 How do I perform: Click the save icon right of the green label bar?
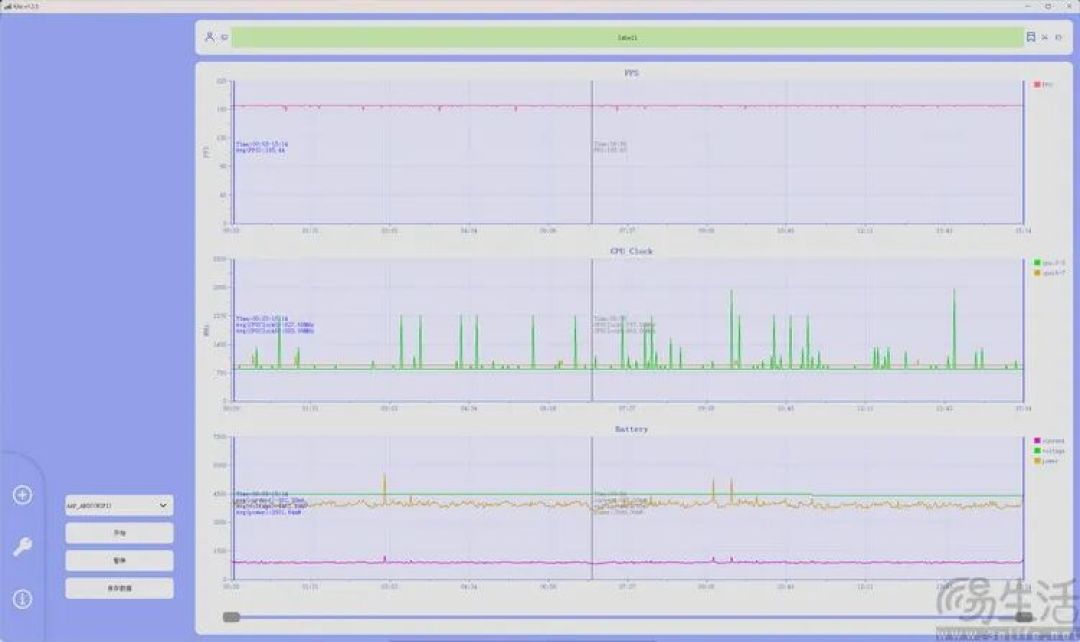coord(1031,37)
